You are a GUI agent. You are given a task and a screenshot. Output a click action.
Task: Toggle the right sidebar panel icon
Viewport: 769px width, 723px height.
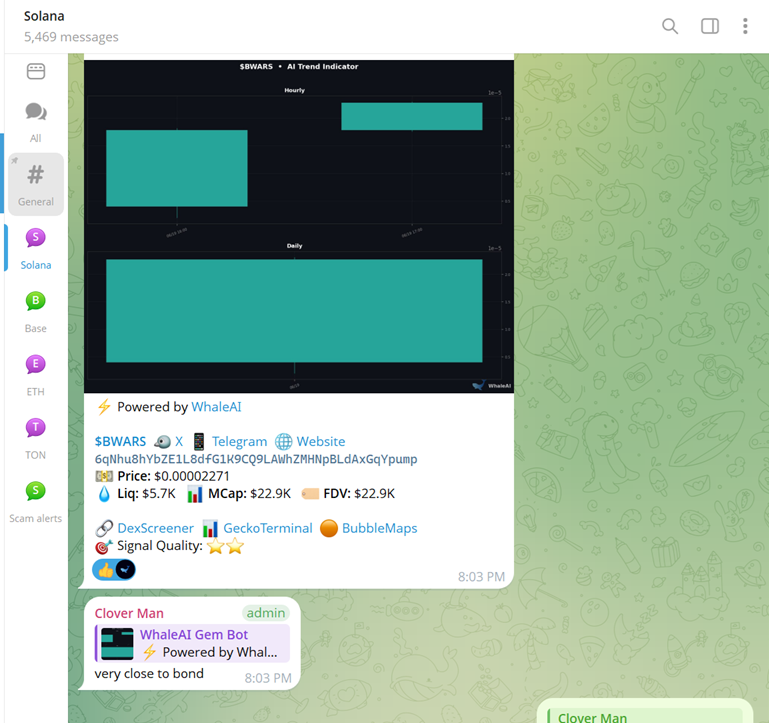(x=710, y=26)
